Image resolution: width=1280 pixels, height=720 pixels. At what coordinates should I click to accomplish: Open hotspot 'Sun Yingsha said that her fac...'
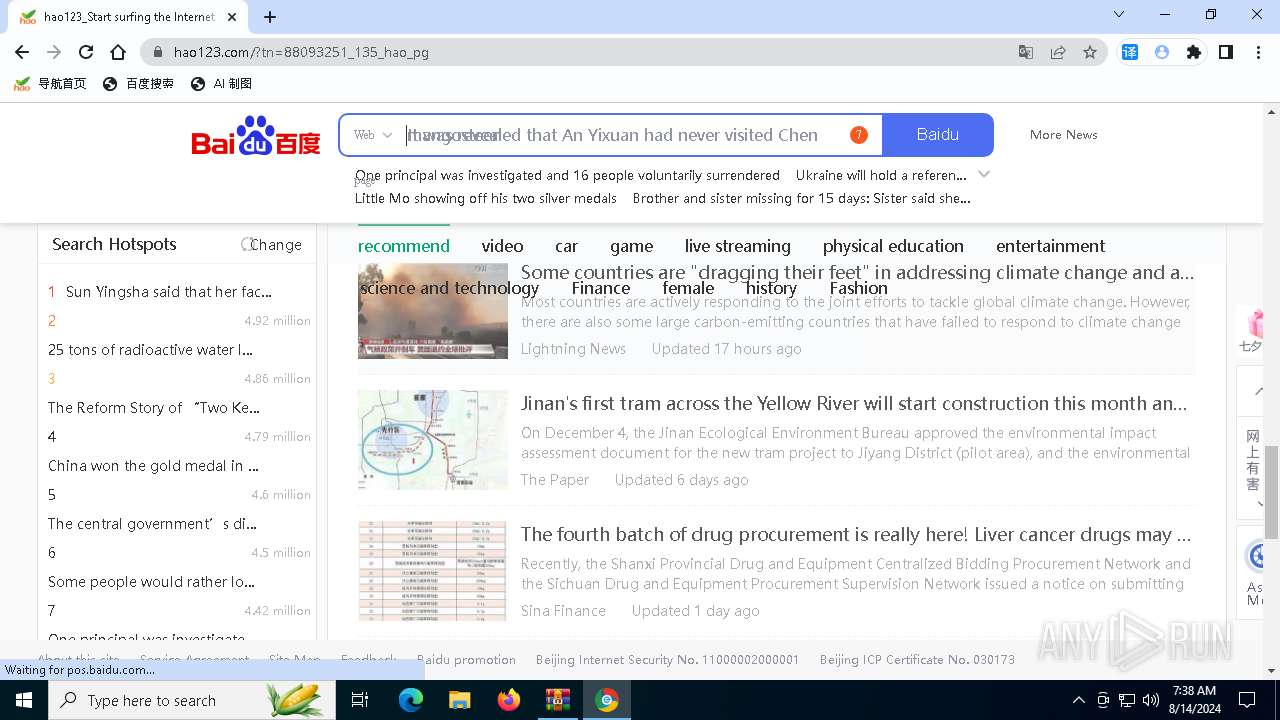click(x=169, y=292)
